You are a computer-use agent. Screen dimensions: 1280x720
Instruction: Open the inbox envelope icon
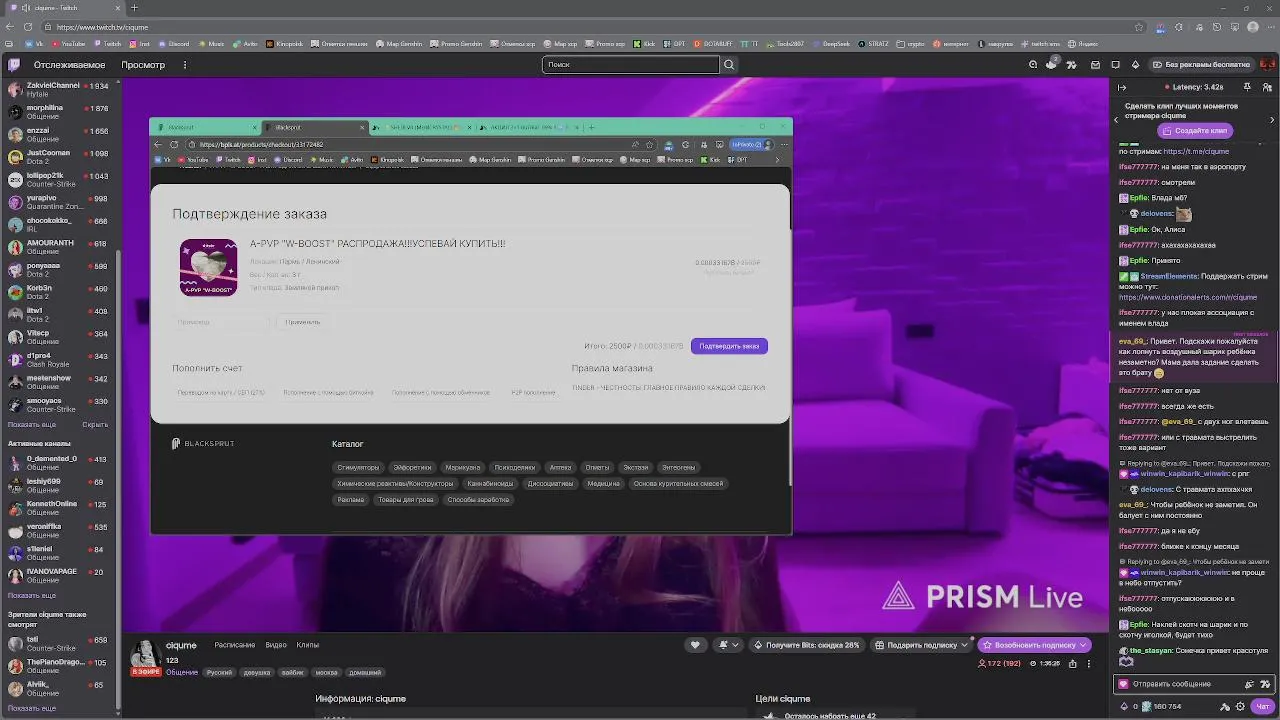tap(1095, 65)
